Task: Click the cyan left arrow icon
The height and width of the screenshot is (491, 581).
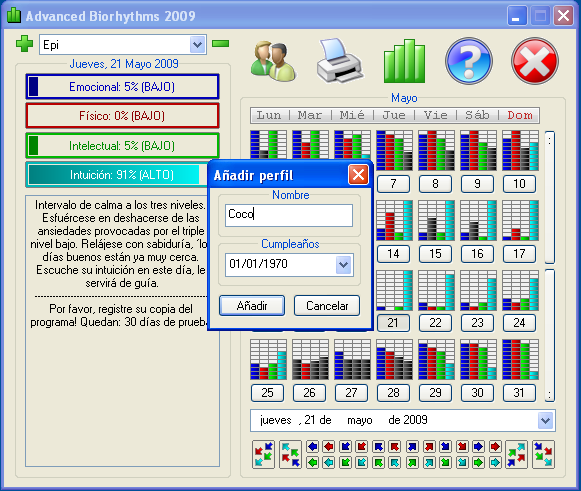Action: 329,462
